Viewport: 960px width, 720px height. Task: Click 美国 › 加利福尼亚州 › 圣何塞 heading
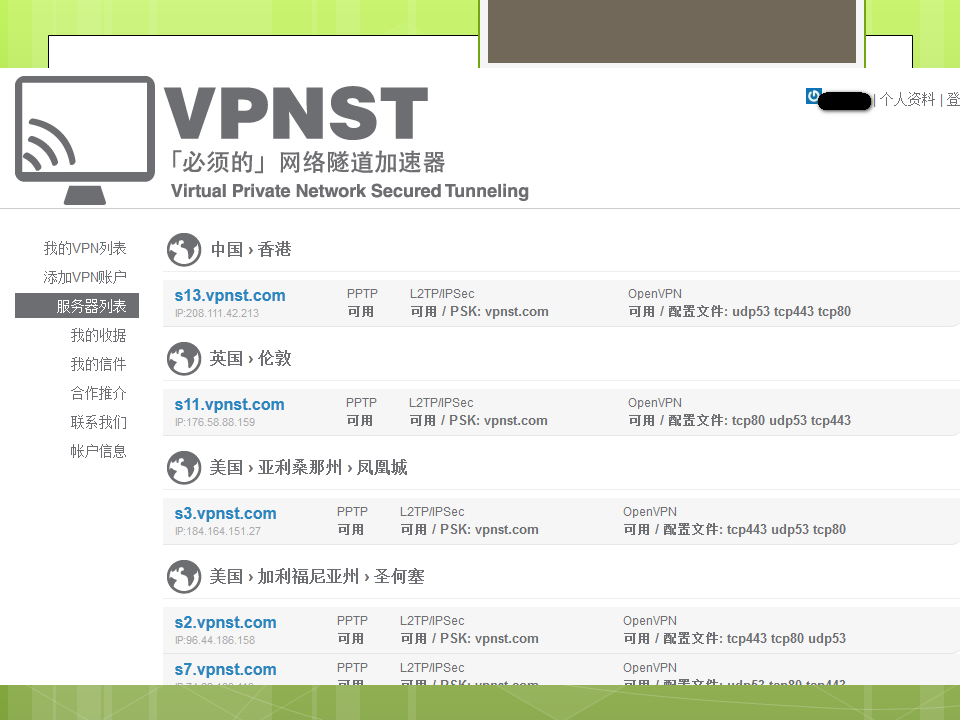(317, 576)
